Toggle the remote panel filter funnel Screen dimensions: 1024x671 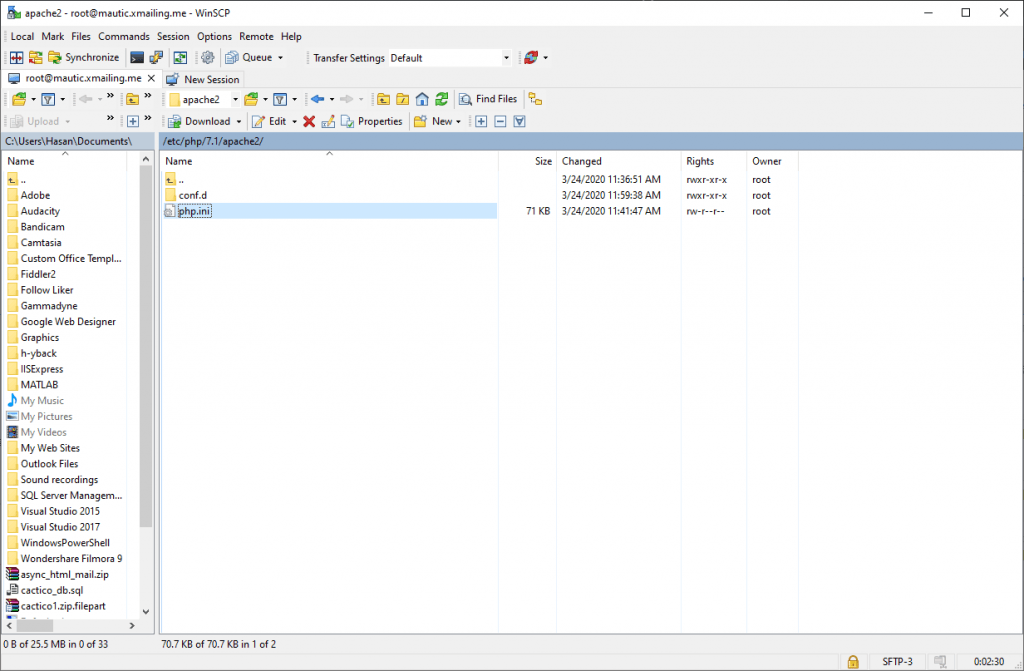(x=280, y=99)
